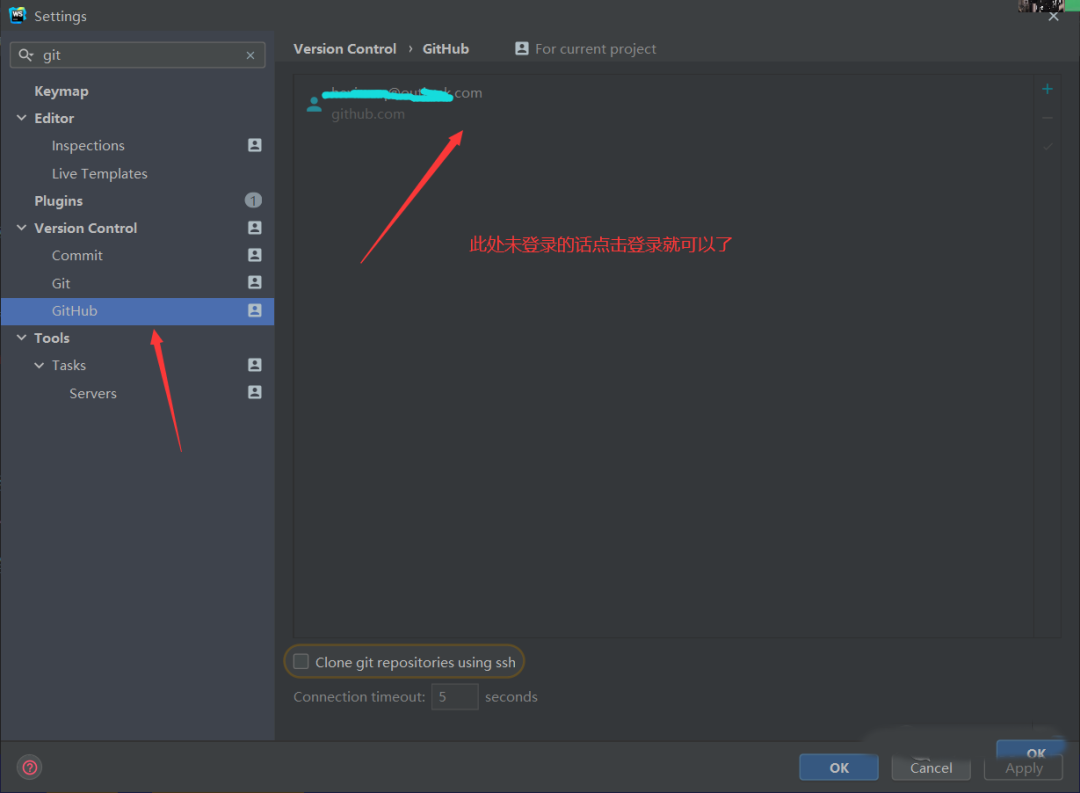Click the project icon beside Commit
This screenshot has width=1080, height=793.
coord(255,255)
